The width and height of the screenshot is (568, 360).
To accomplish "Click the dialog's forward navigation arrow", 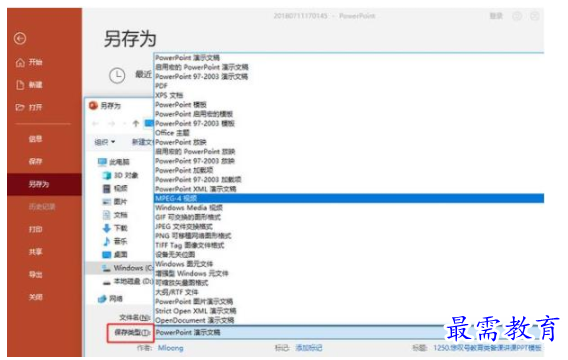I will 112,124.
